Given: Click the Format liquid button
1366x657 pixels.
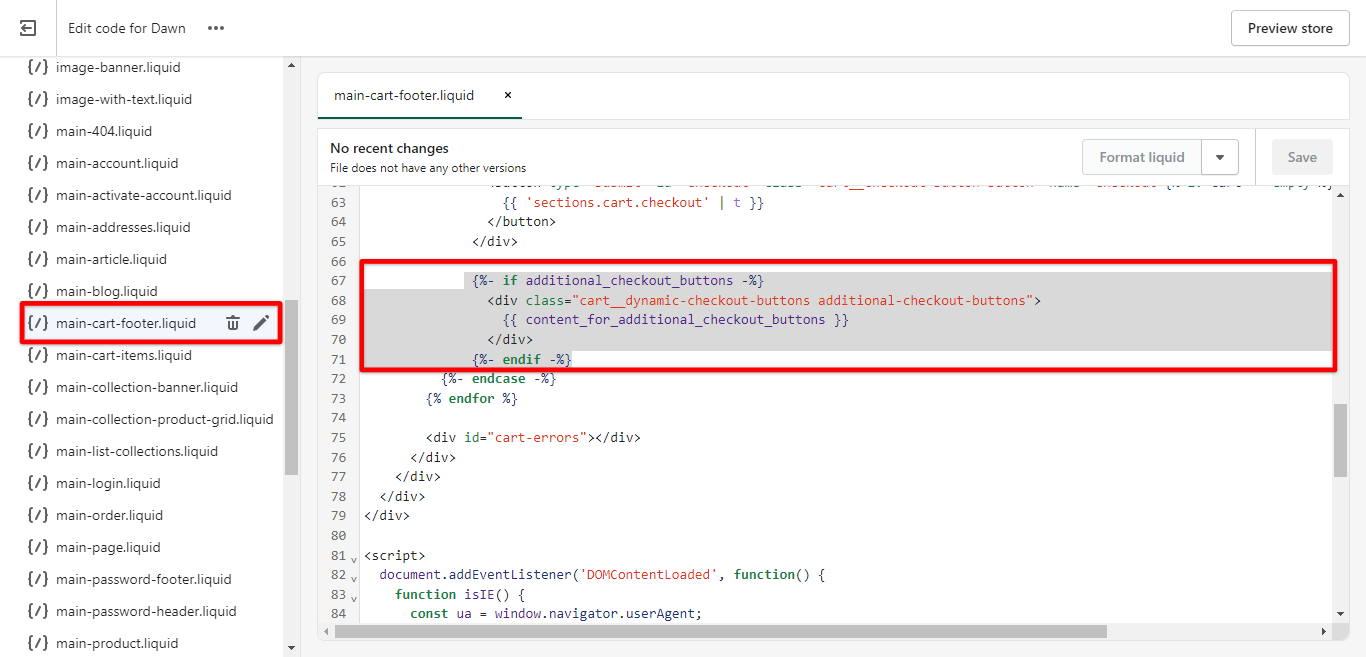Looking at the screenshot, I should pyautogui.click(x=1141, y=157).
